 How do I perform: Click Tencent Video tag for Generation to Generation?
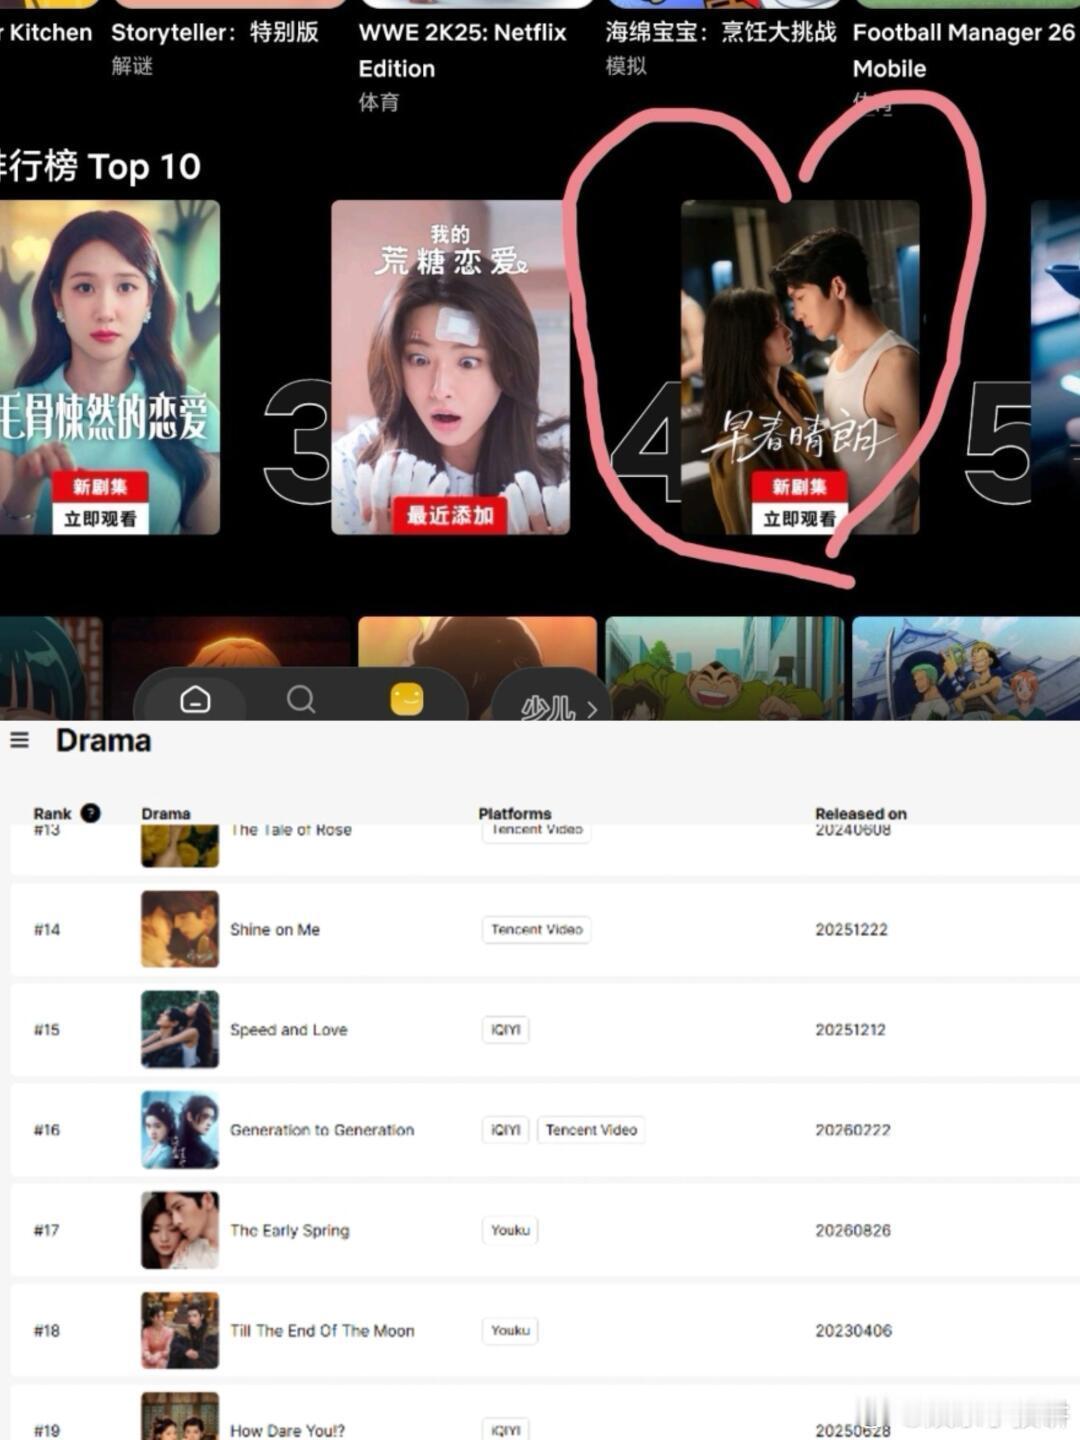(x=591, y=1130)
